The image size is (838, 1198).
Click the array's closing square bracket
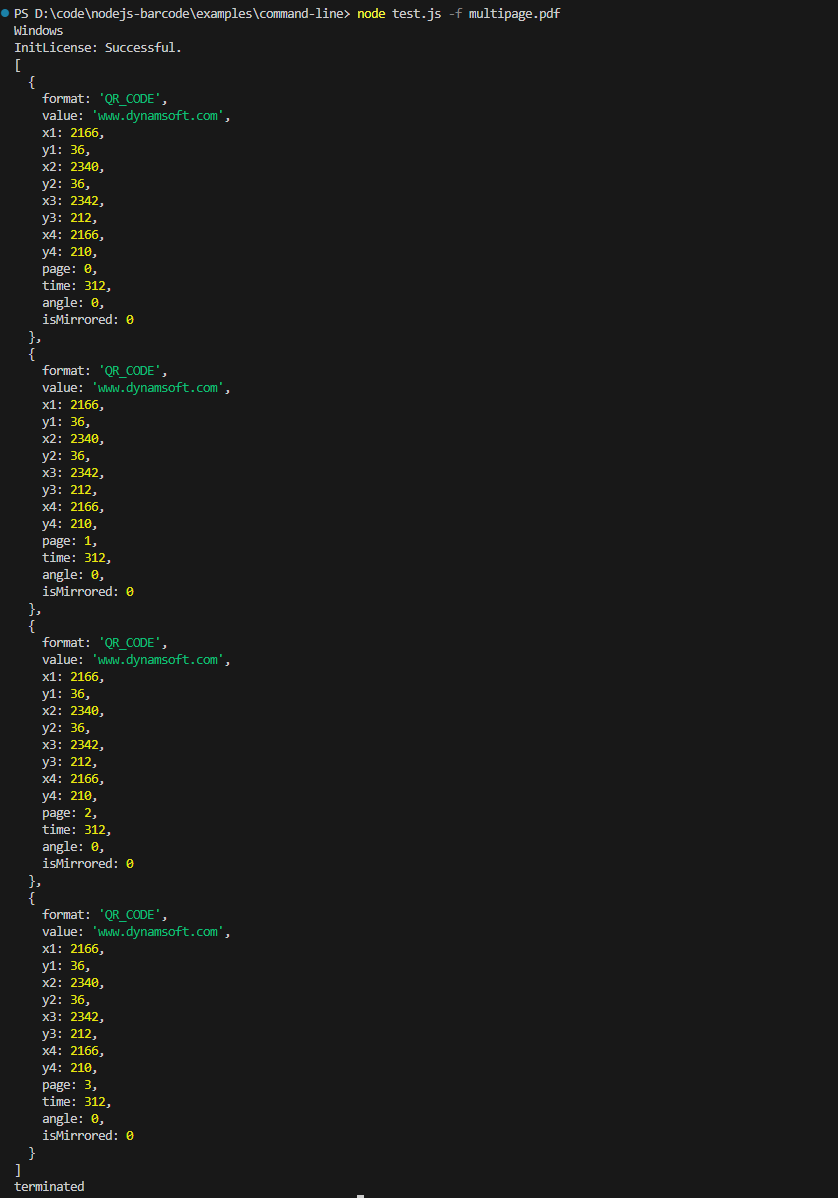[x=17, y=1169]
